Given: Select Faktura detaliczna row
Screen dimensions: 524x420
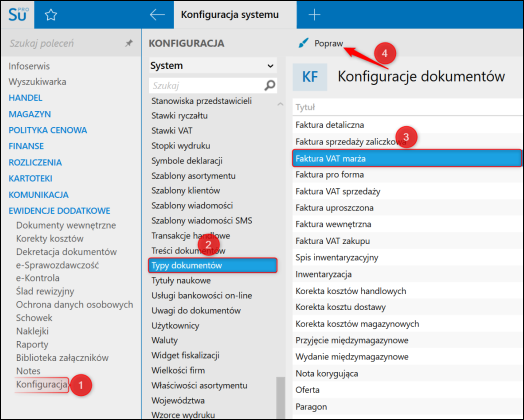Looking at the screenshot, I should click(408, 125).
